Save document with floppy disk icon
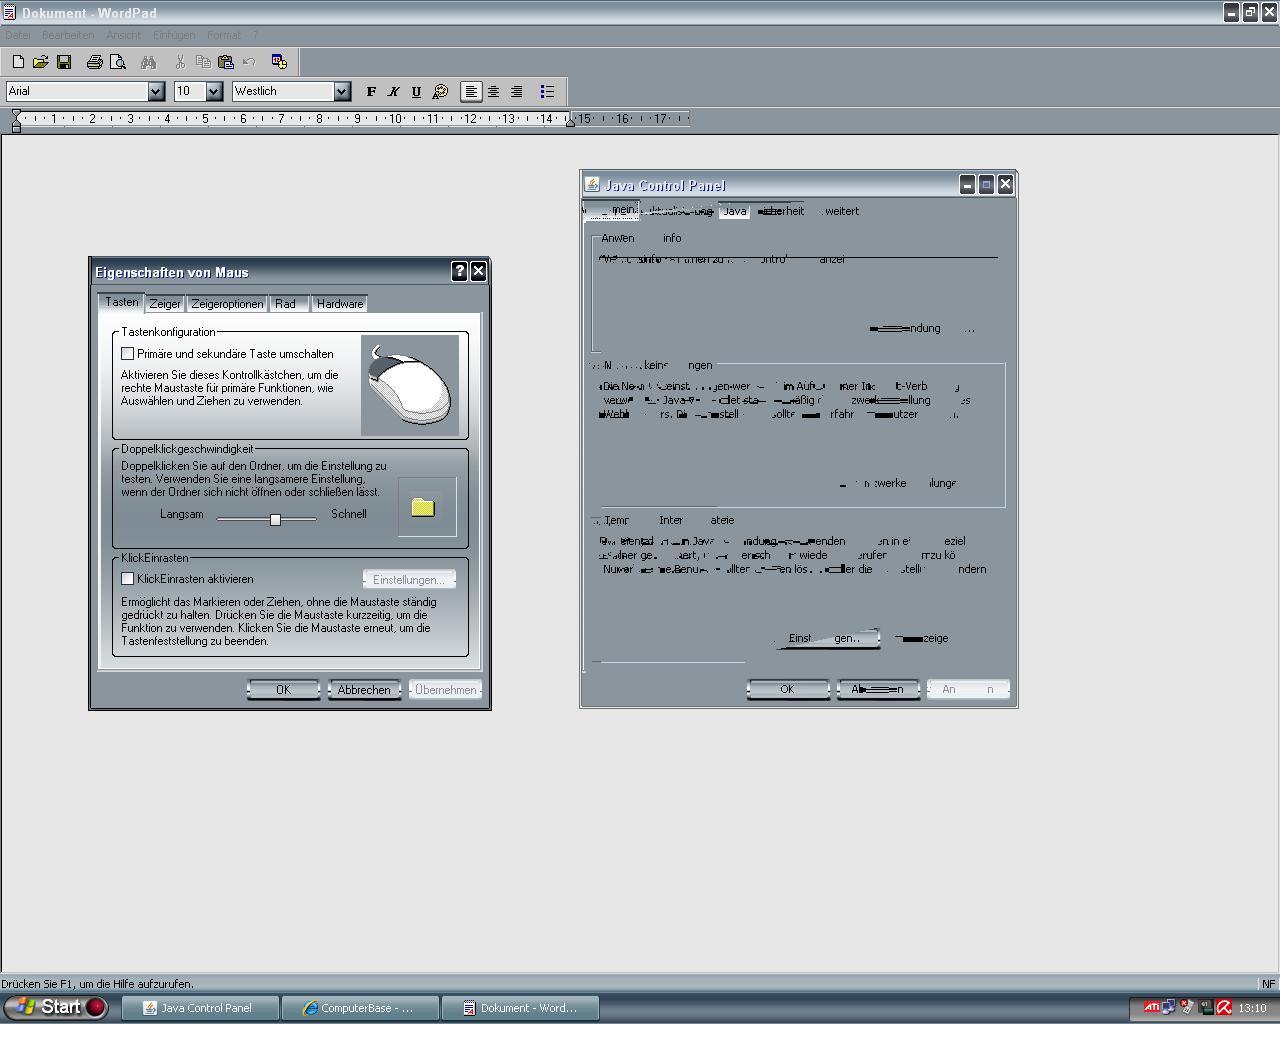Screen dimensions: 1280x1060 coord(64,62)
